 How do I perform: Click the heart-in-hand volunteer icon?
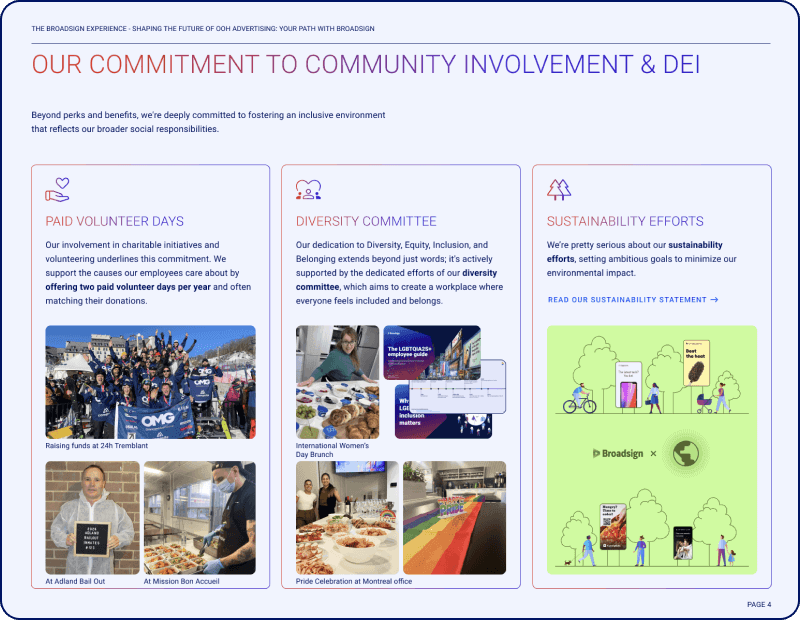(58, 189)
